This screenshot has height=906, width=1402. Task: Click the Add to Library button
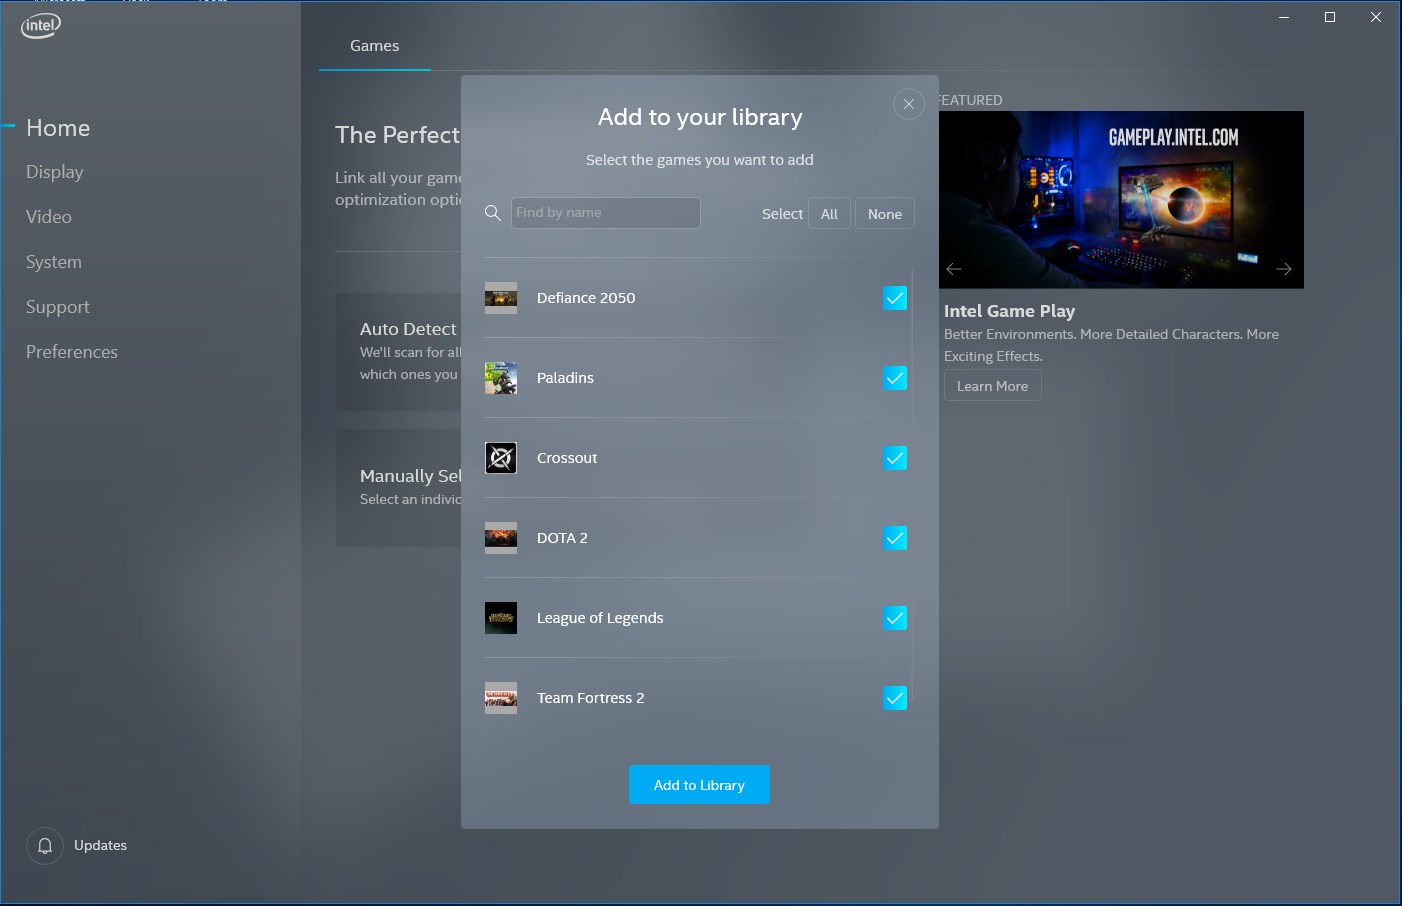pyautogui.click(x=699, y=785)
